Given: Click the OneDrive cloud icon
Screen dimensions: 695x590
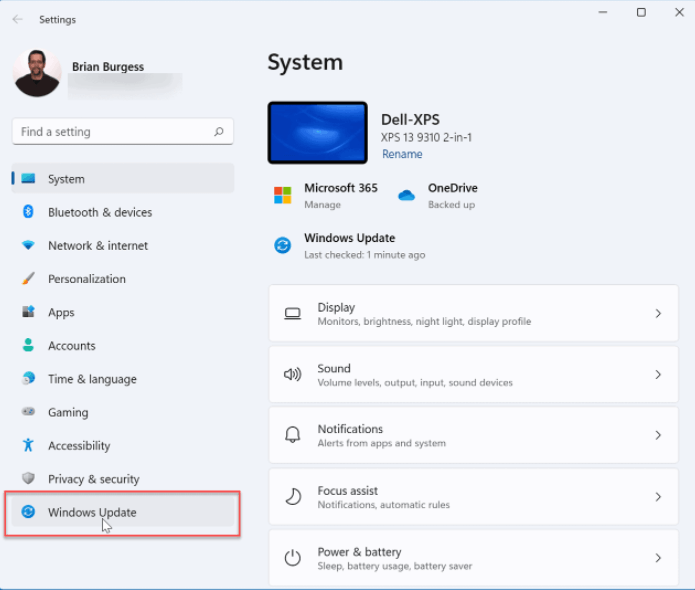Looking at the screenshot, I should pos(406,195).
